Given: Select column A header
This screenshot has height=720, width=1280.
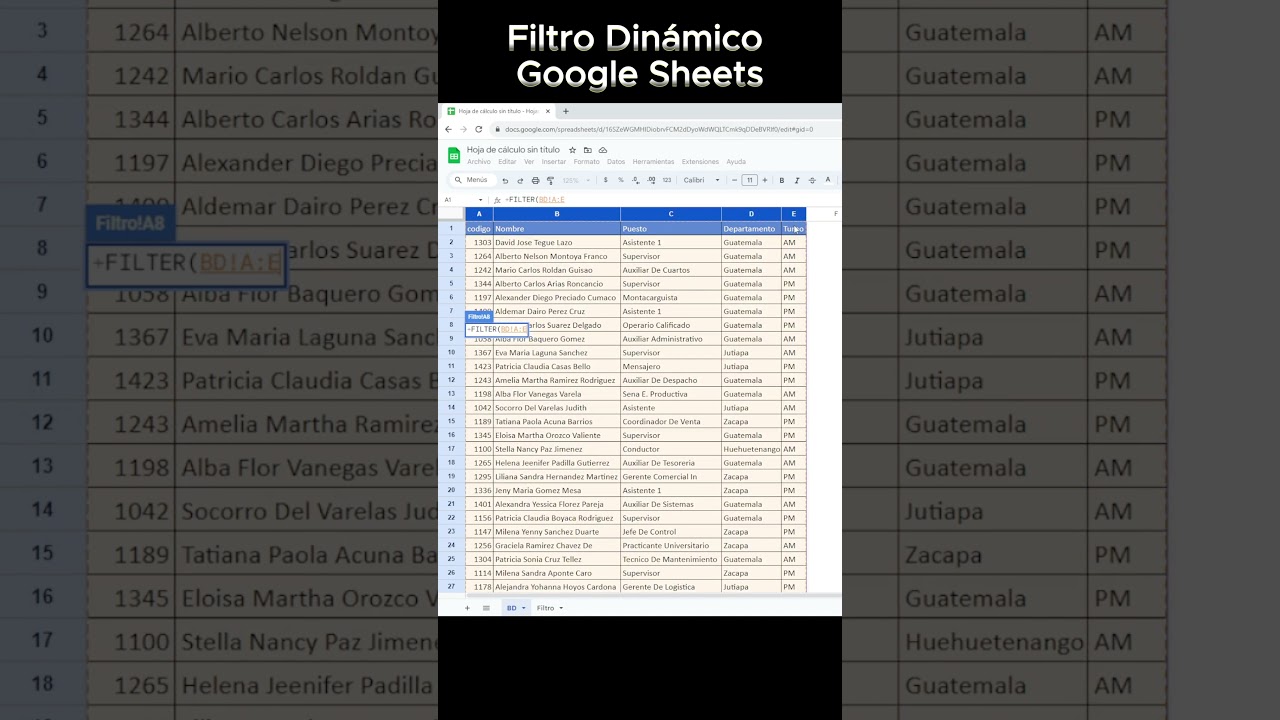Looking at the screenshot, I should pyautogui.click(x=479, y=214).
